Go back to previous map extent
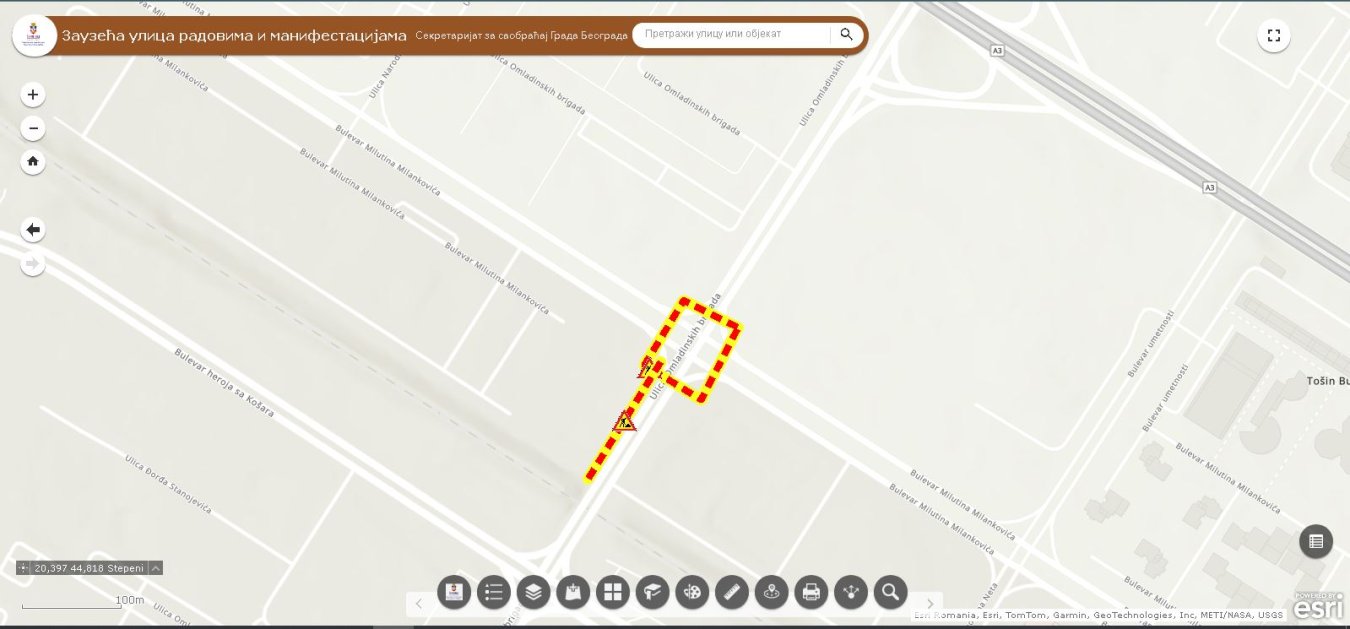This screenshot has height=629, width=1350. coord(33,230)
